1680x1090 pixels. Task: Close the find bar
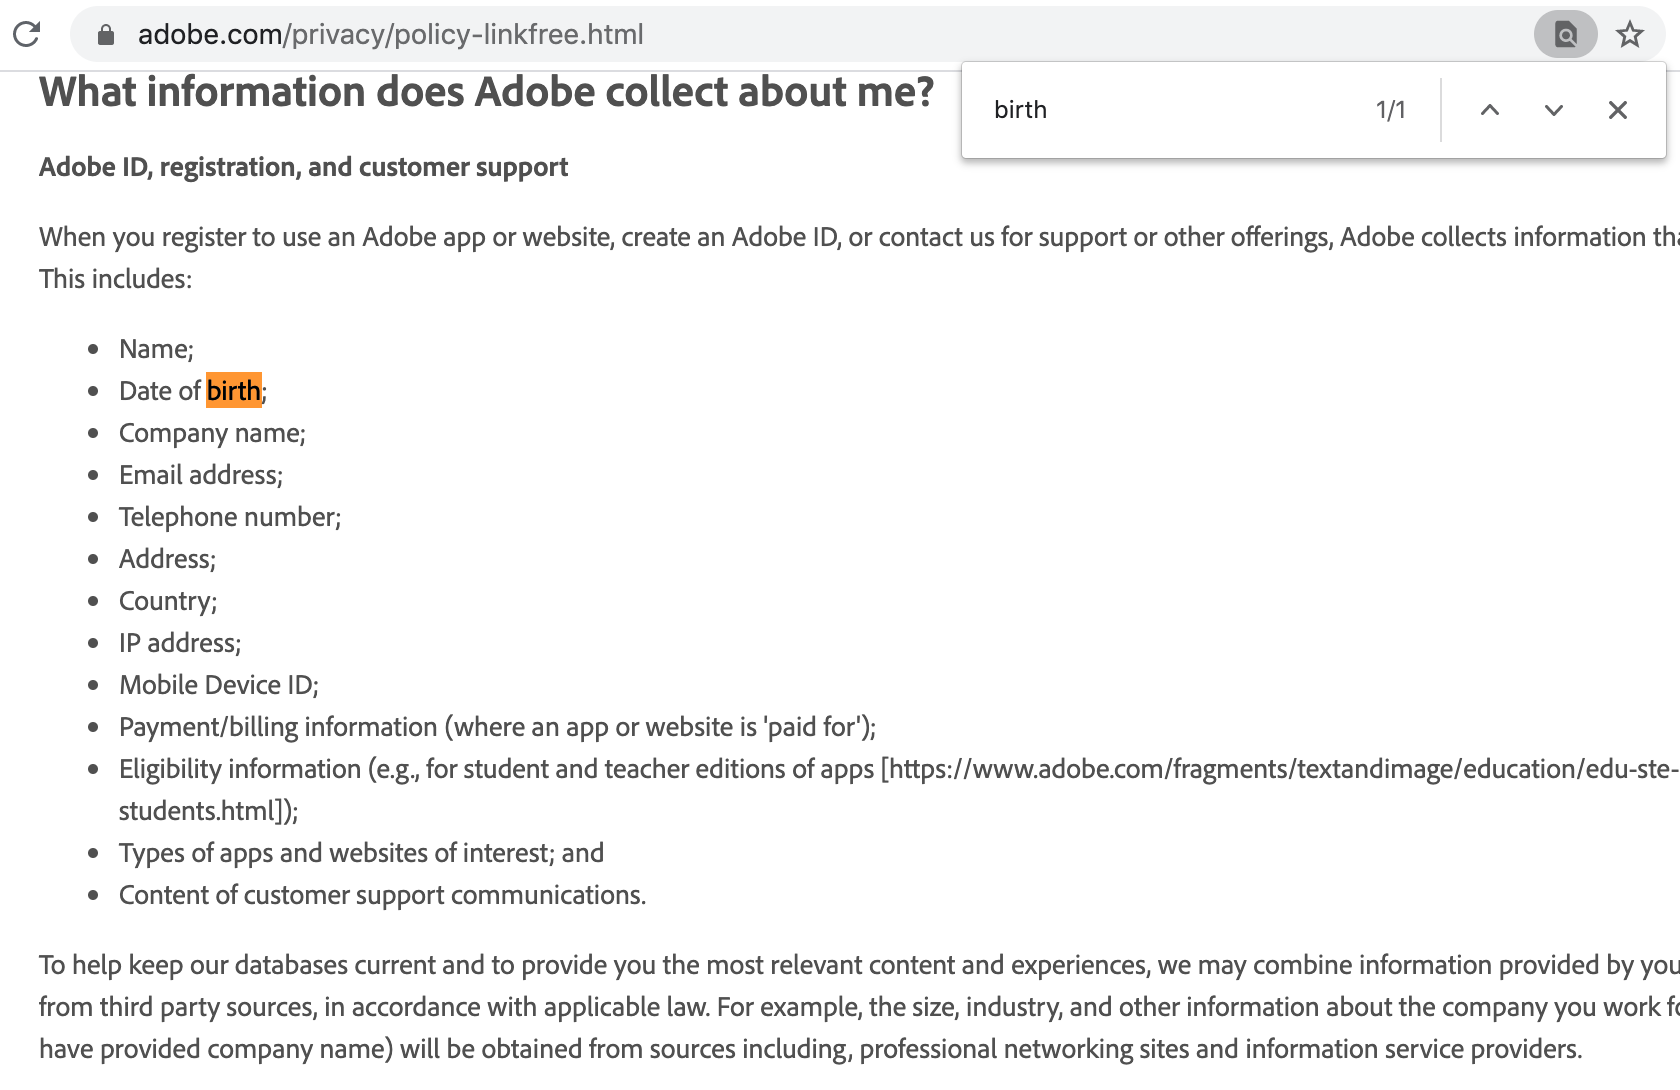tap(1617, 110)
